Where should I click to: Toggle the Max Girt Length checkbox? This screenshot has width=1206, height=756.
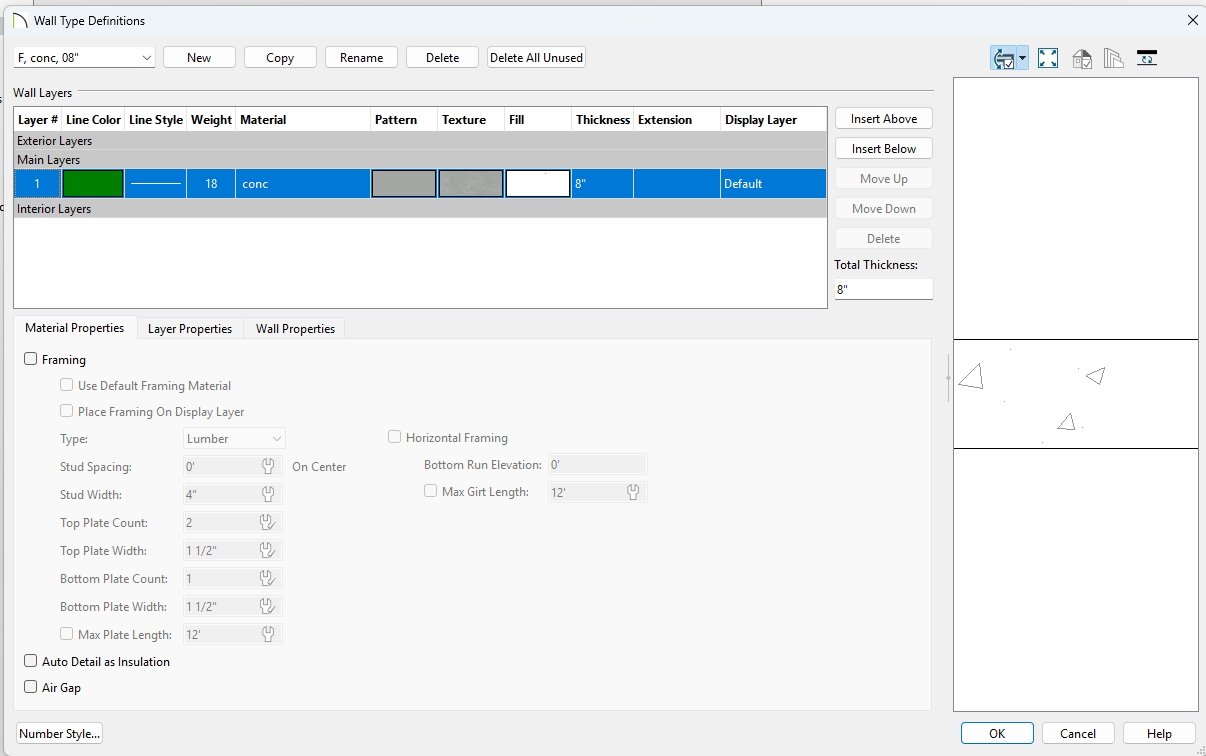(430, 491)
